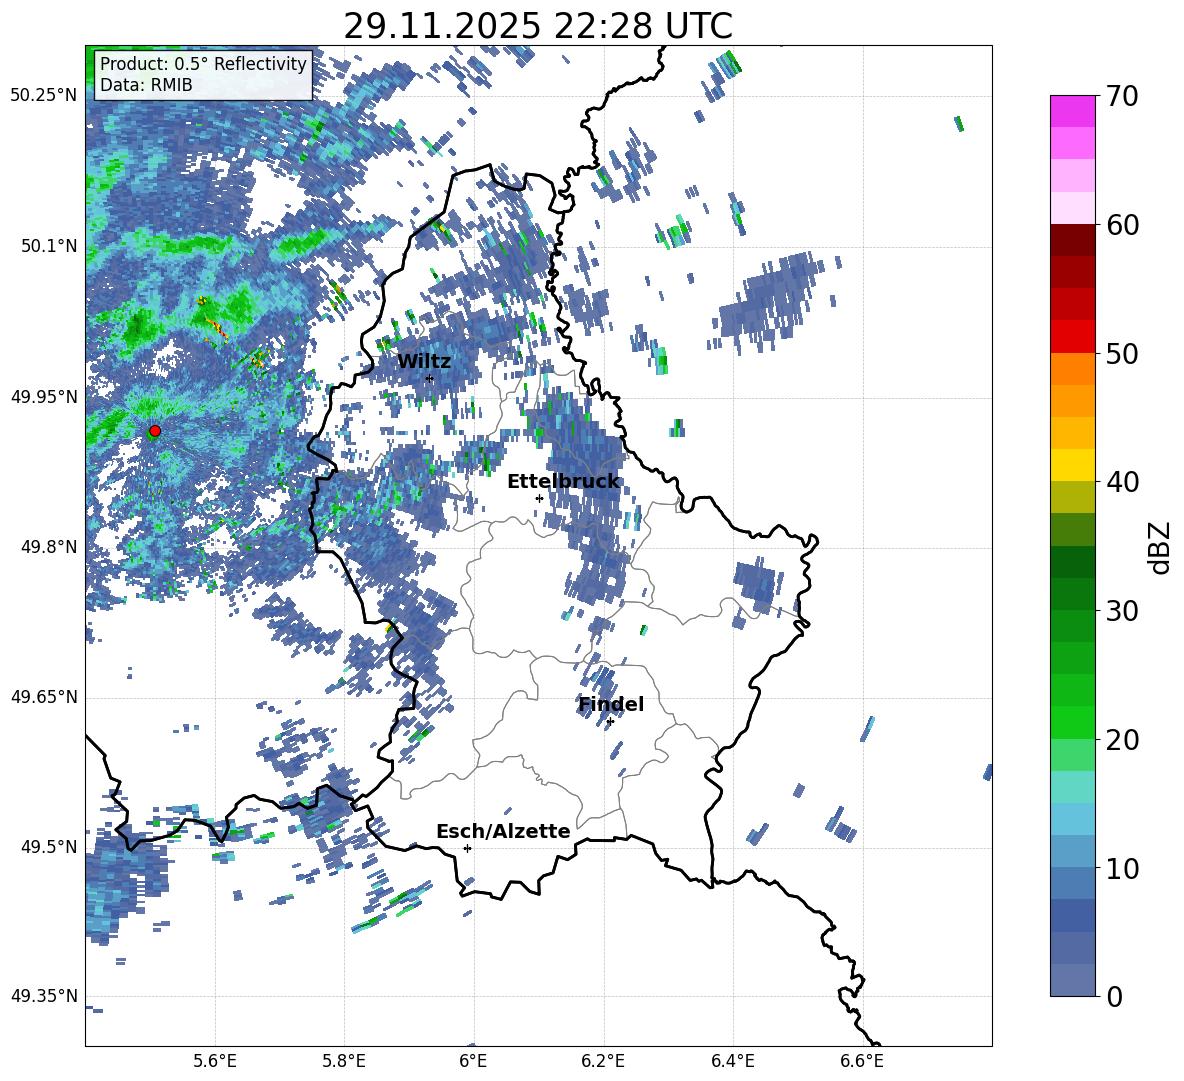The image size is (1184, 1081).
Task: Click the Data: RMIB label
Action: [146, 85]
